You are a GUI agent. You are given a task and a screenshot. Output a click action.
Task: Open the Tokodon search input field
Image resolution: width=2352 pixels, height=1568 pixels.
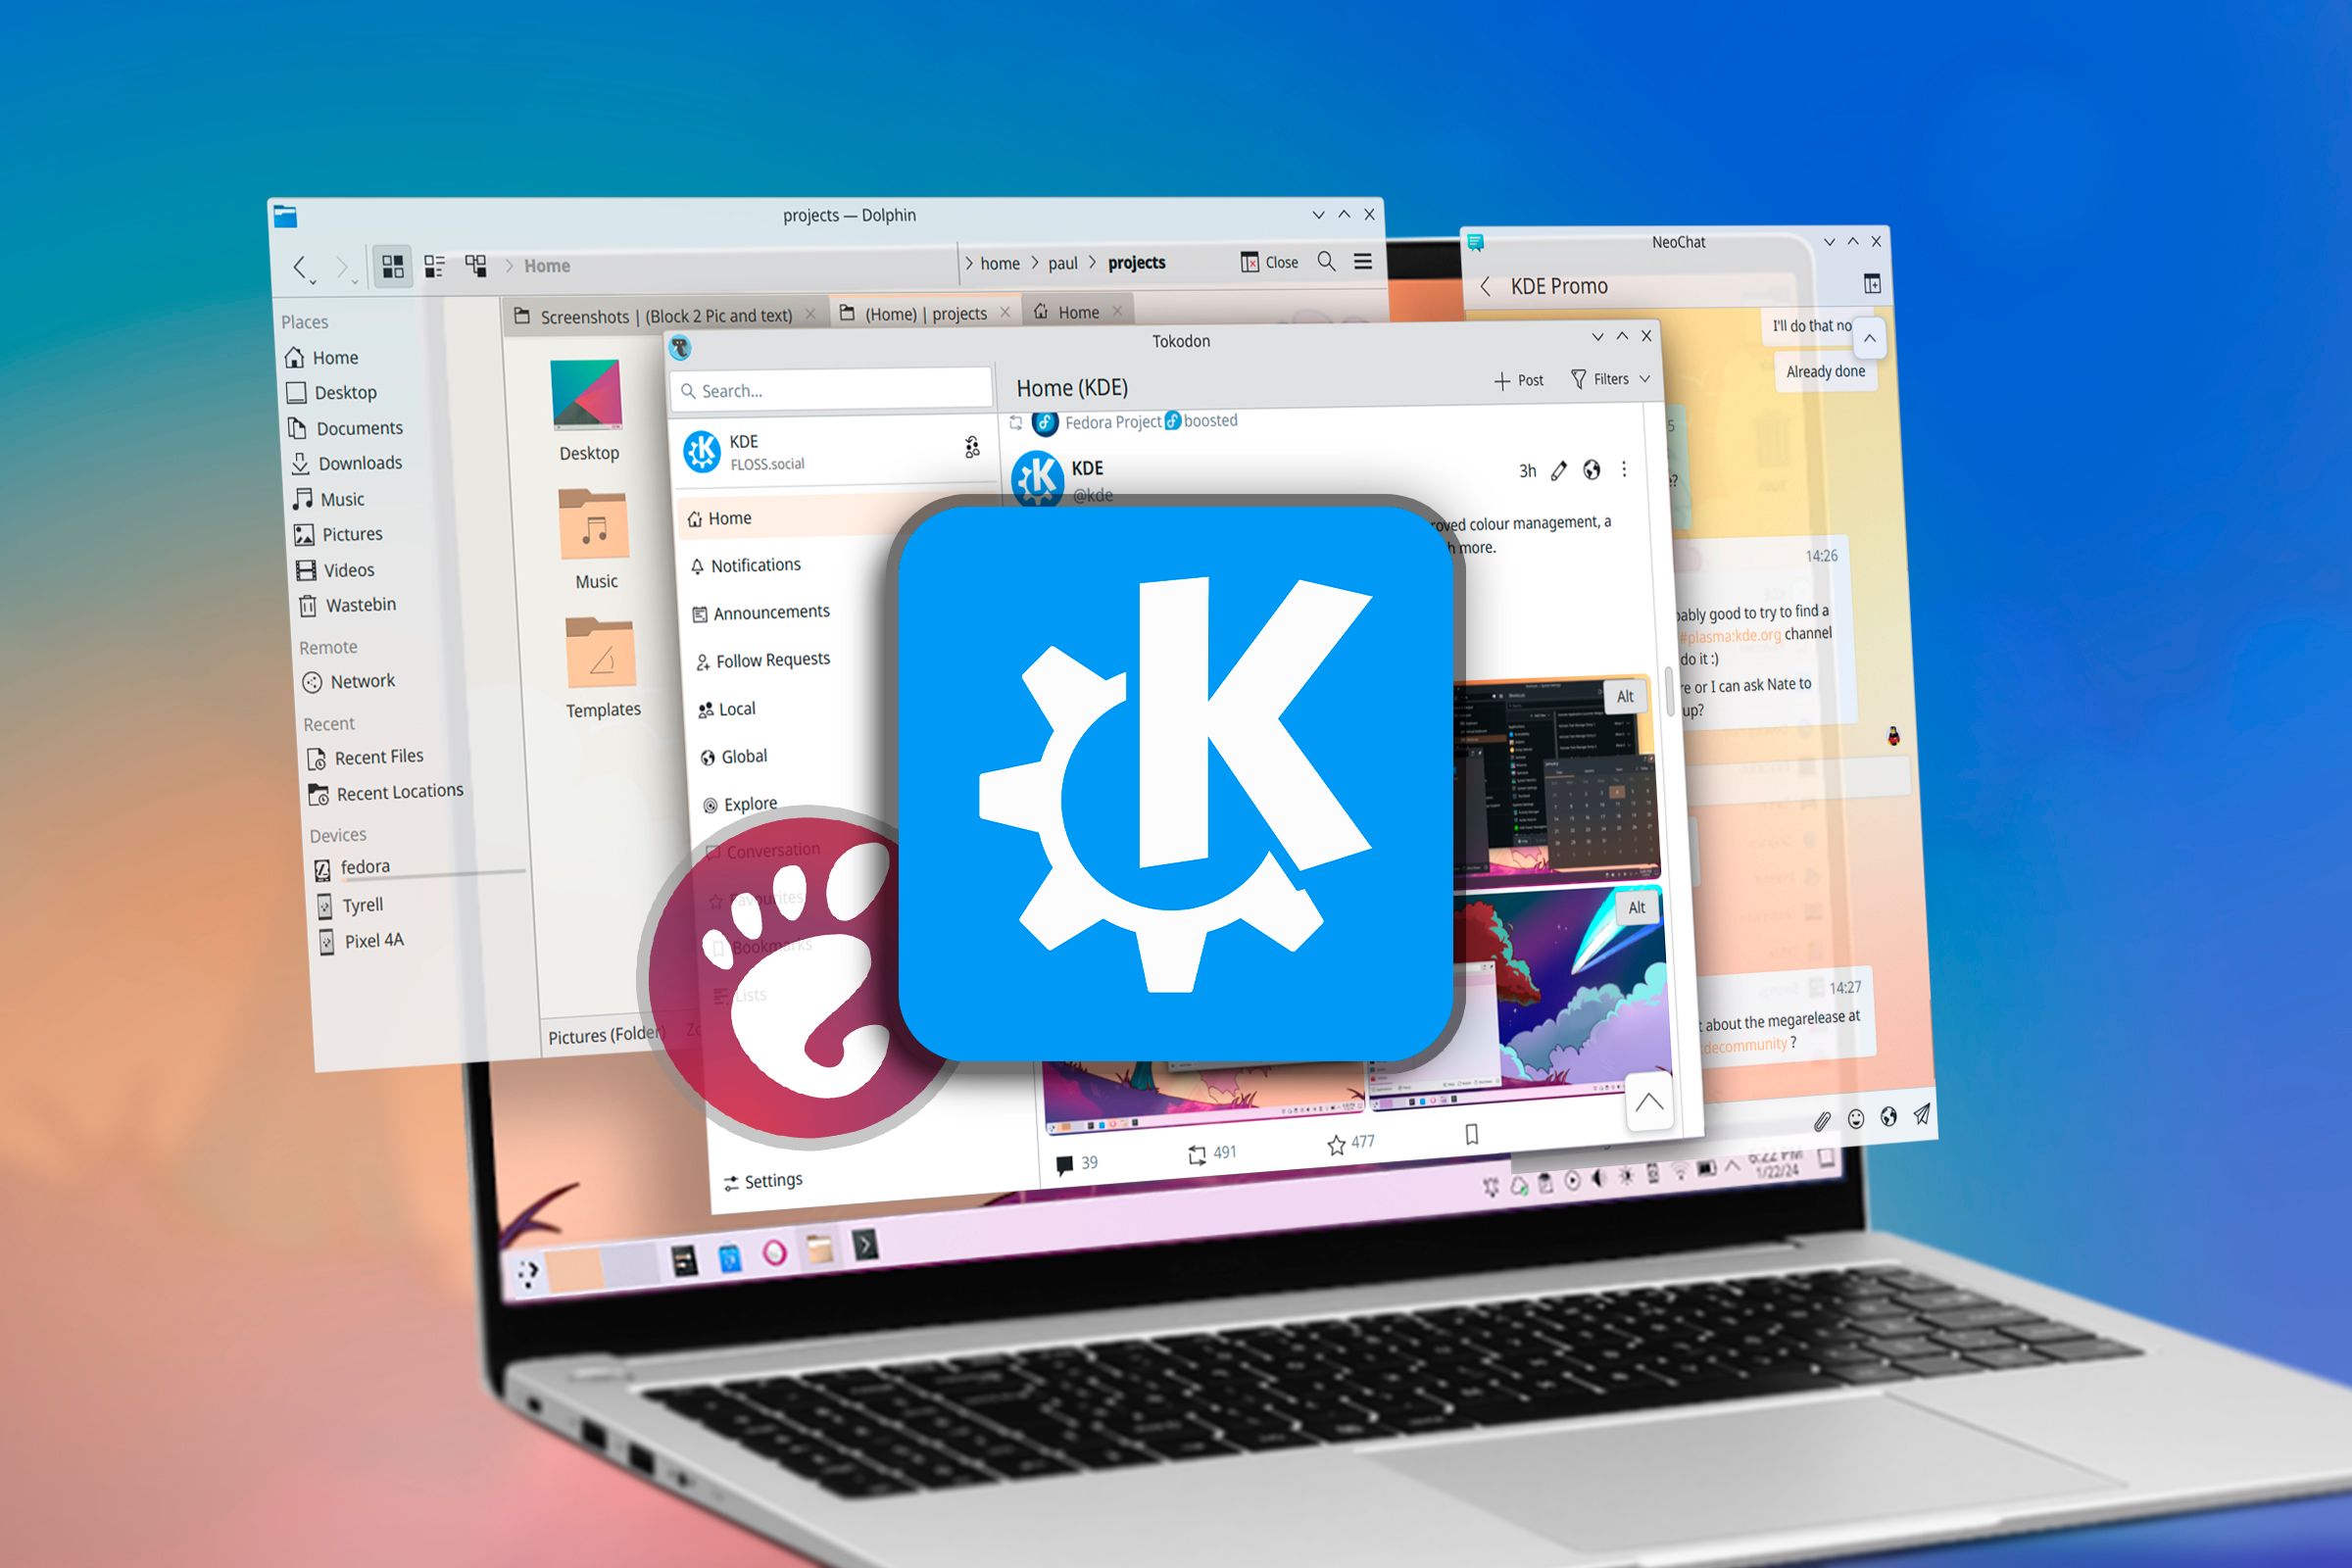click(x=835, y=388)
